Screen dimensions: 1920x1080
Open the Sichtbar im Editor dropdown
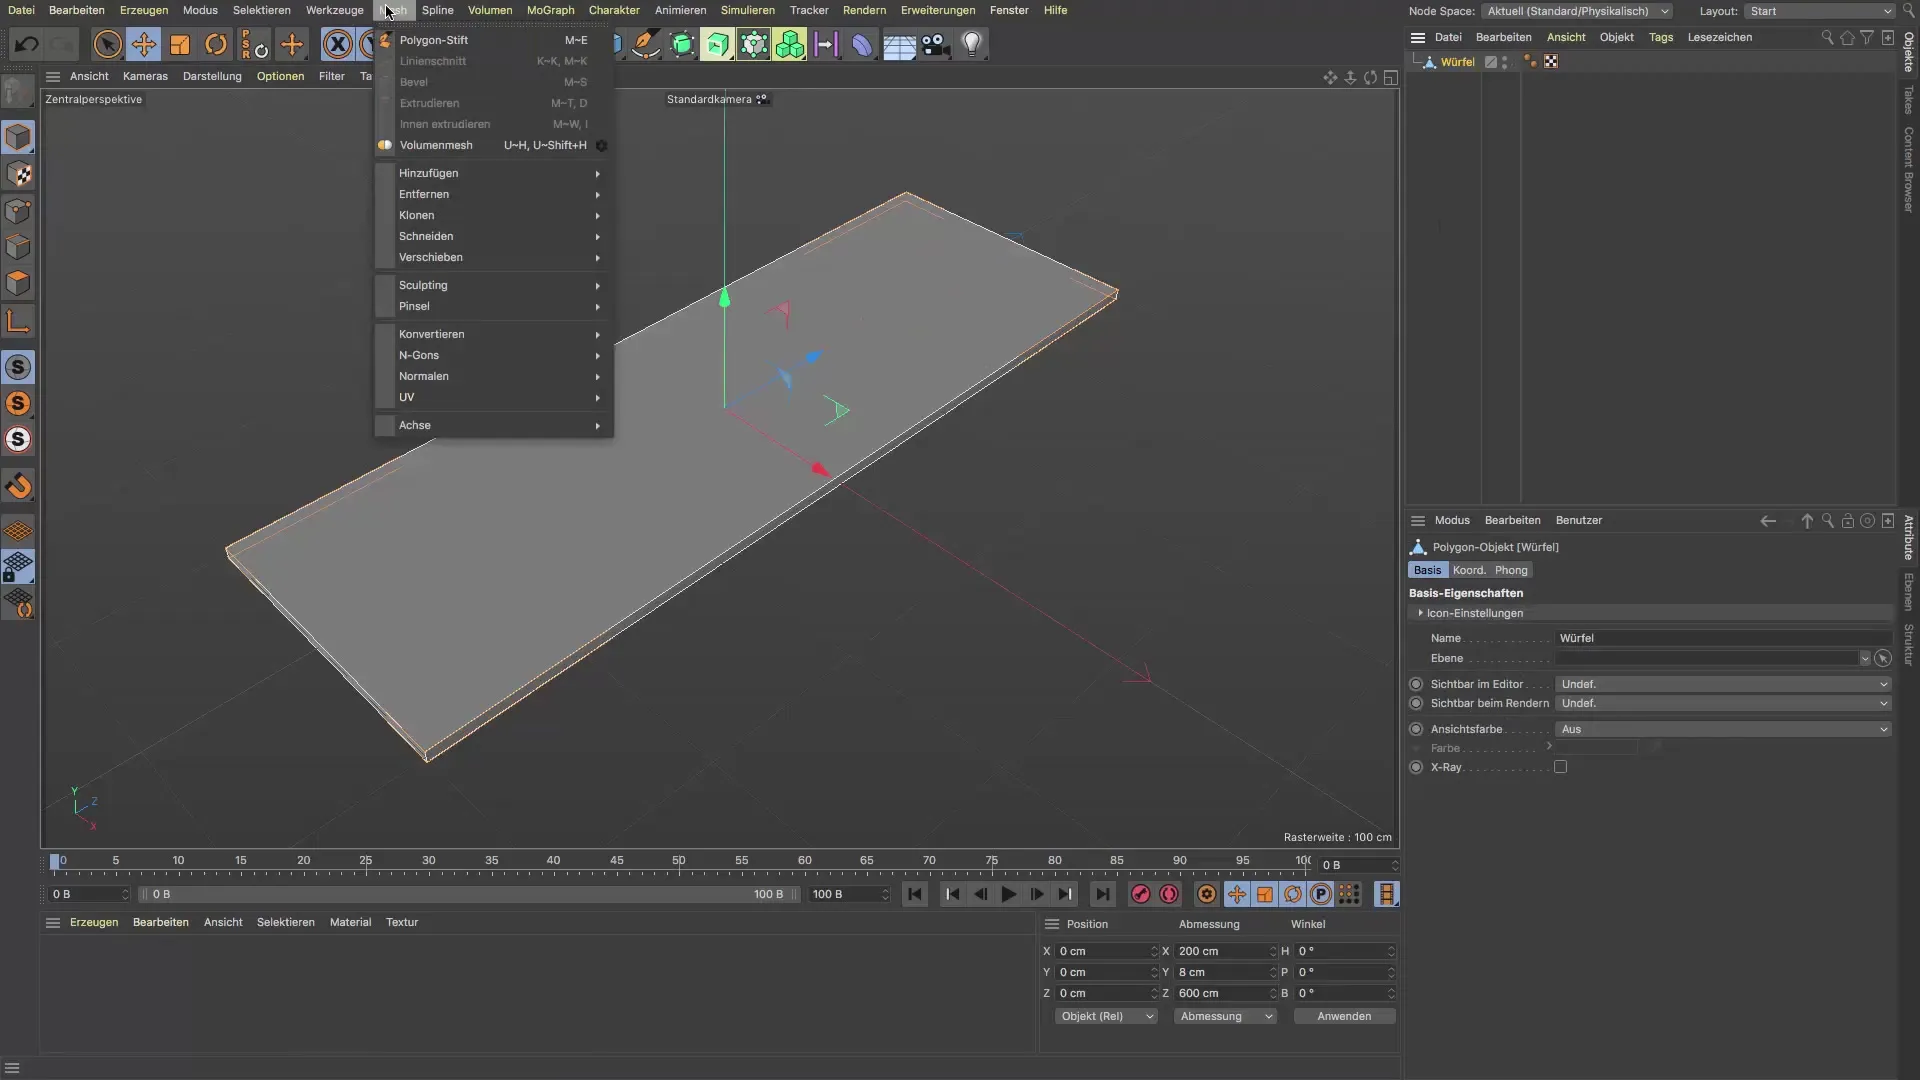[x=1723, y=684]
